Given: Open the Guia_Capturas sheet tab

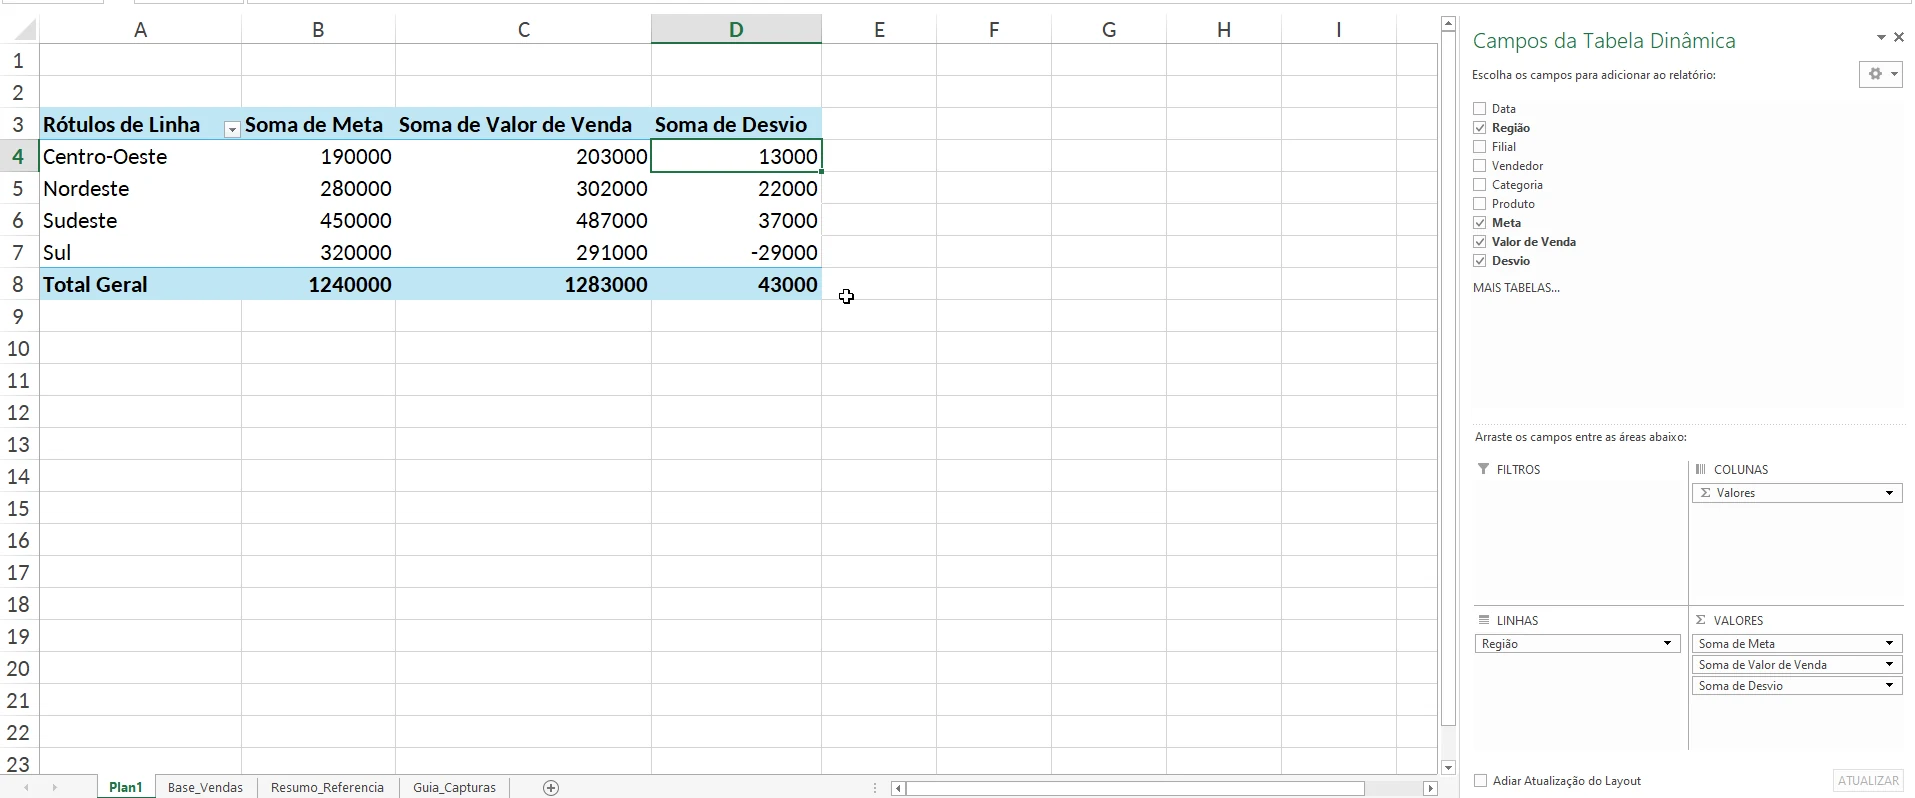Looking at the screenshot, I should (x=454, y=788).
